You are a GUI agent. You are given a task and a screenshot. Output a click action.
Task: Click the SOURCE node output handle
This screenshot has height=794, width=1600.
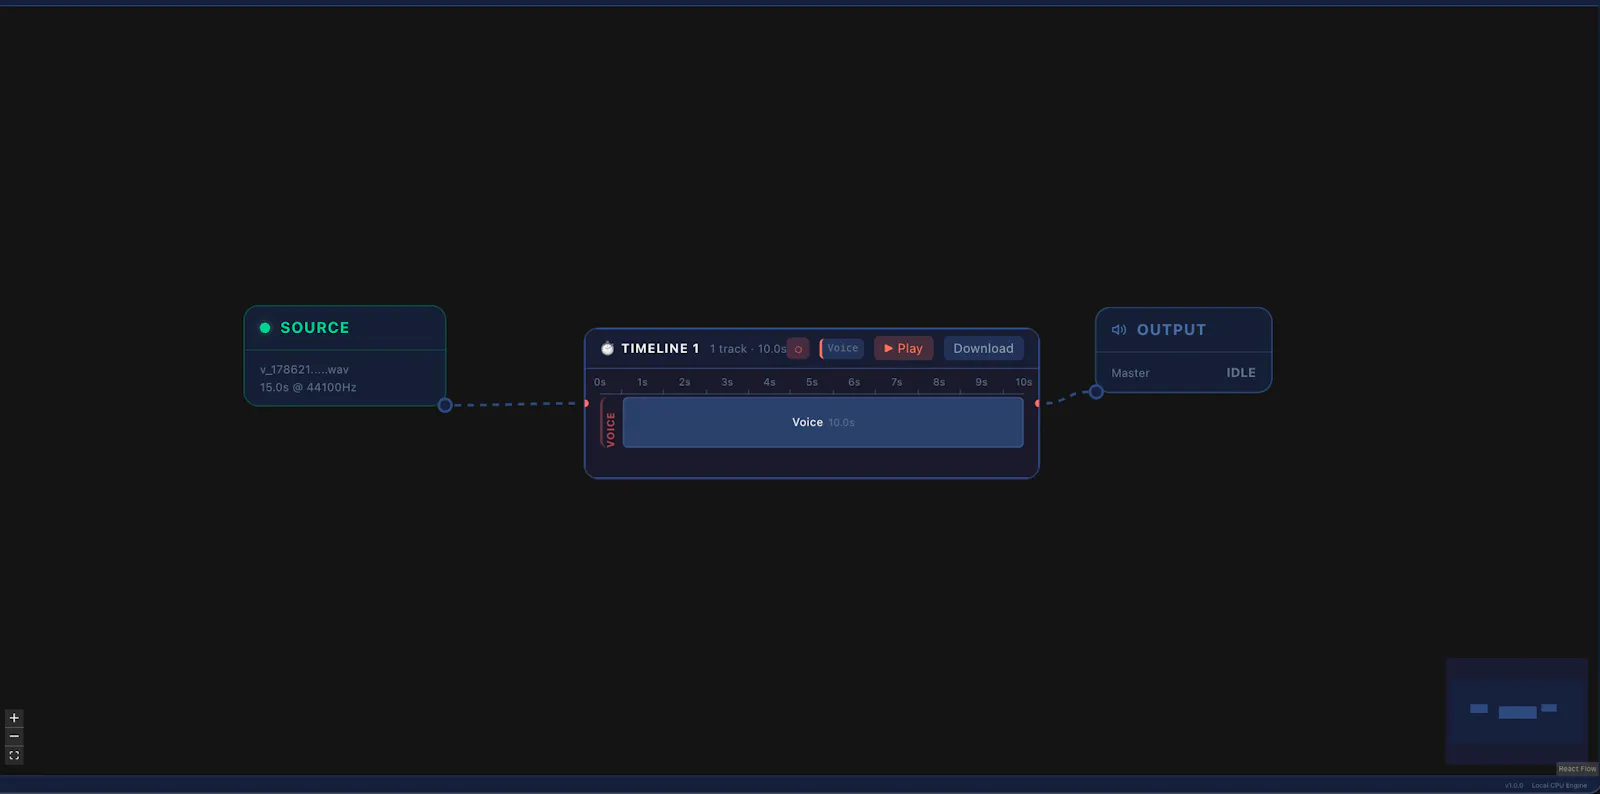tap(445, 405)
